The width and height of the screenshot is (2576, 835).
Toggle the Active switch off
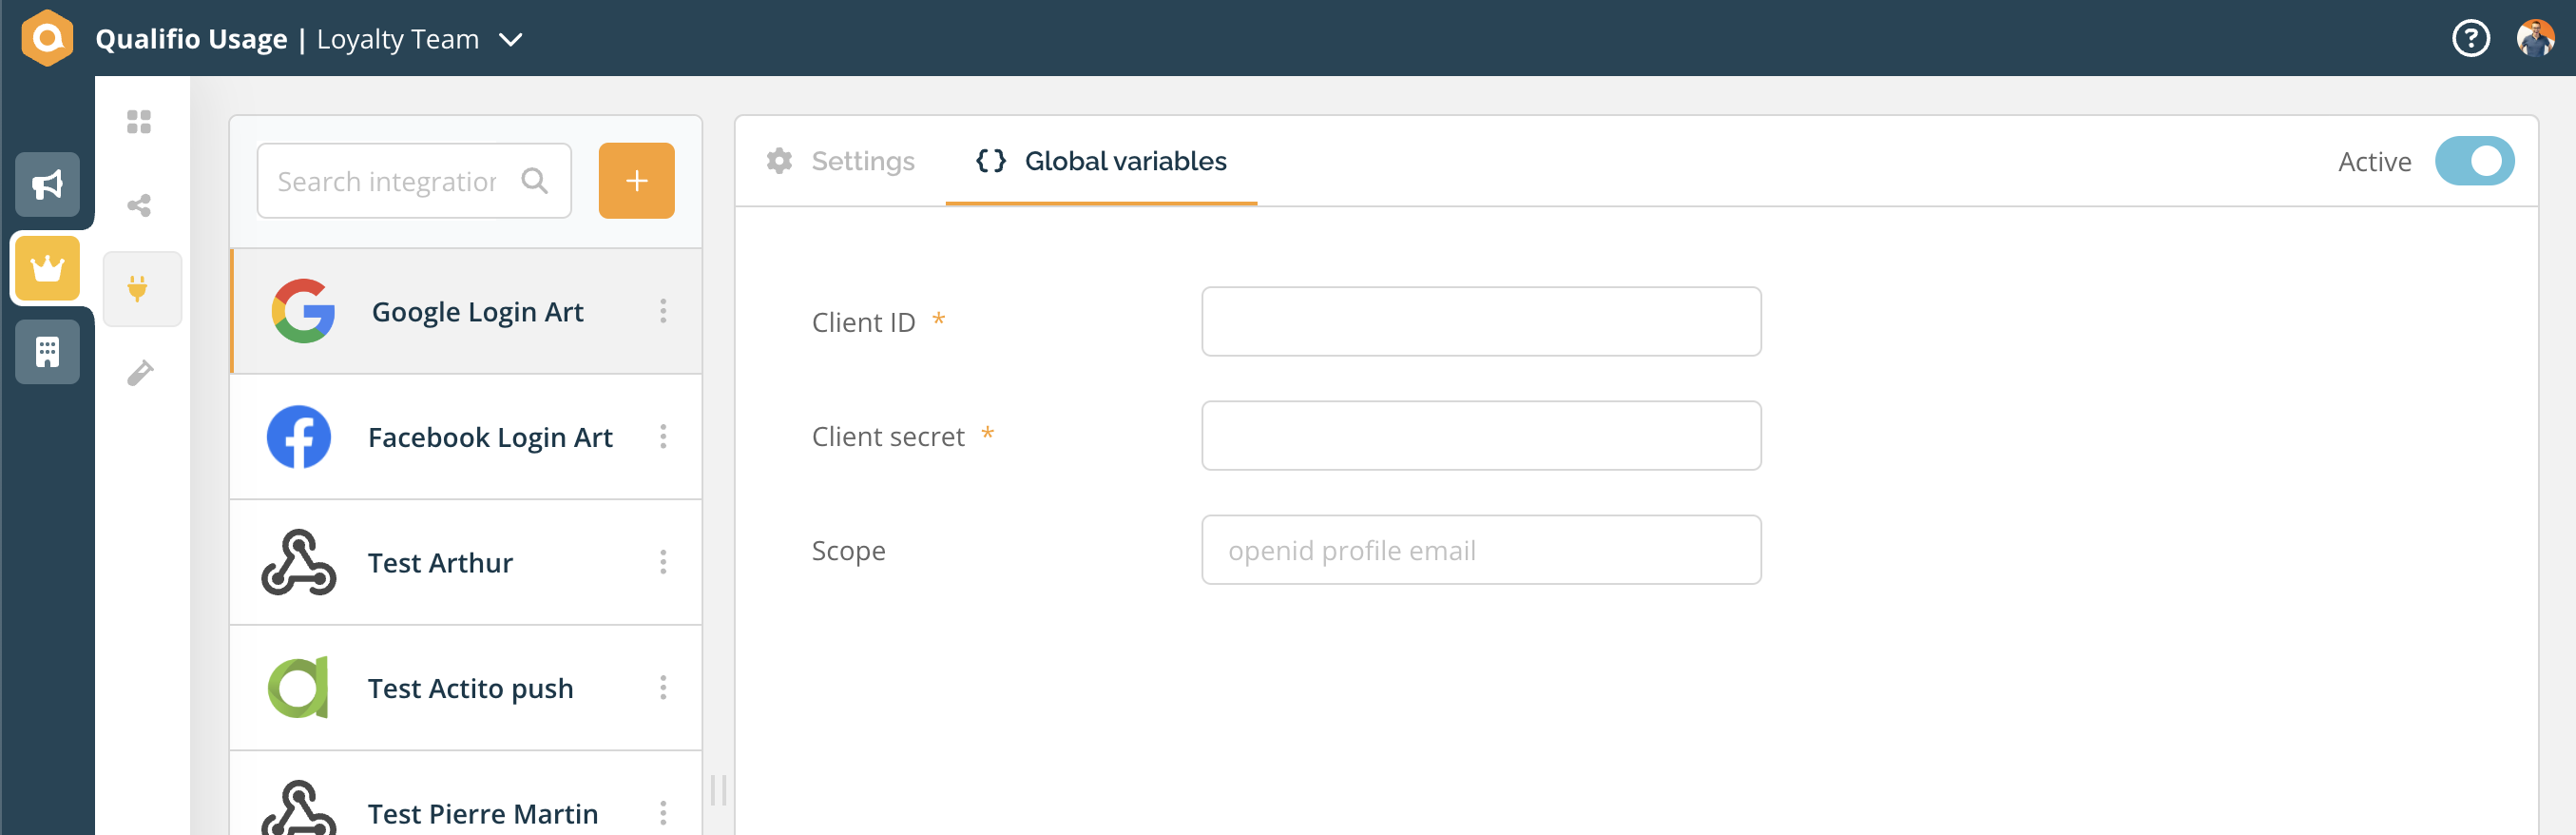tap(2474, 161)
